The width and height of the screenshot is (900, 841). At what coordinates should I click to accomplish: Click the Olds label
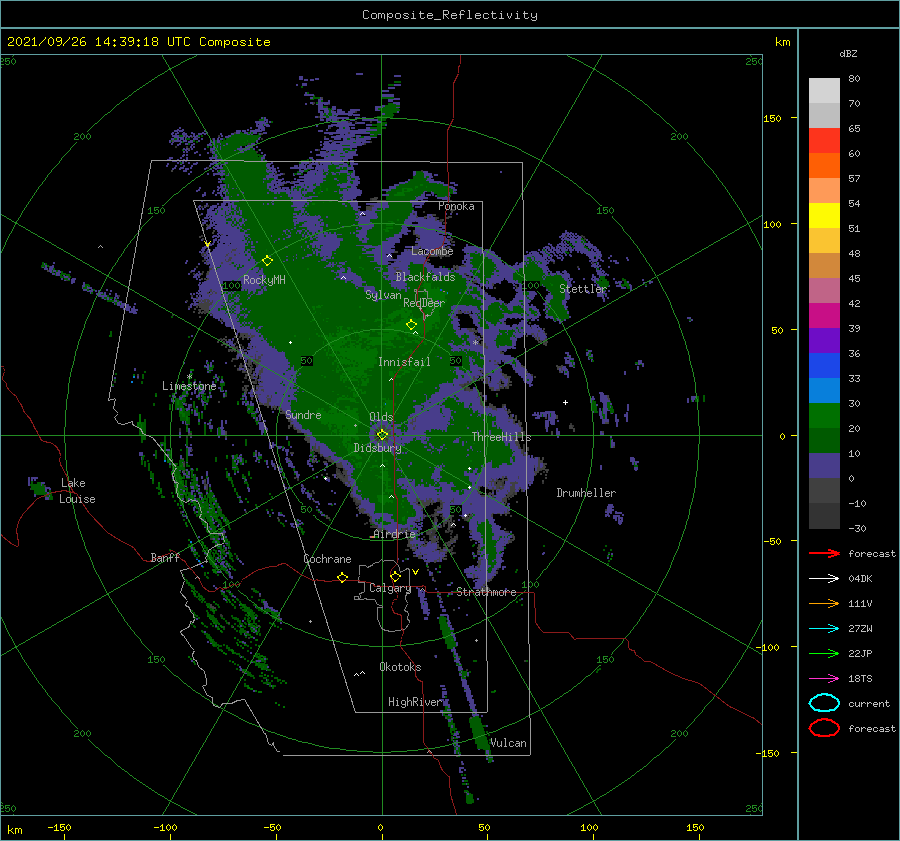pos(381,417)
